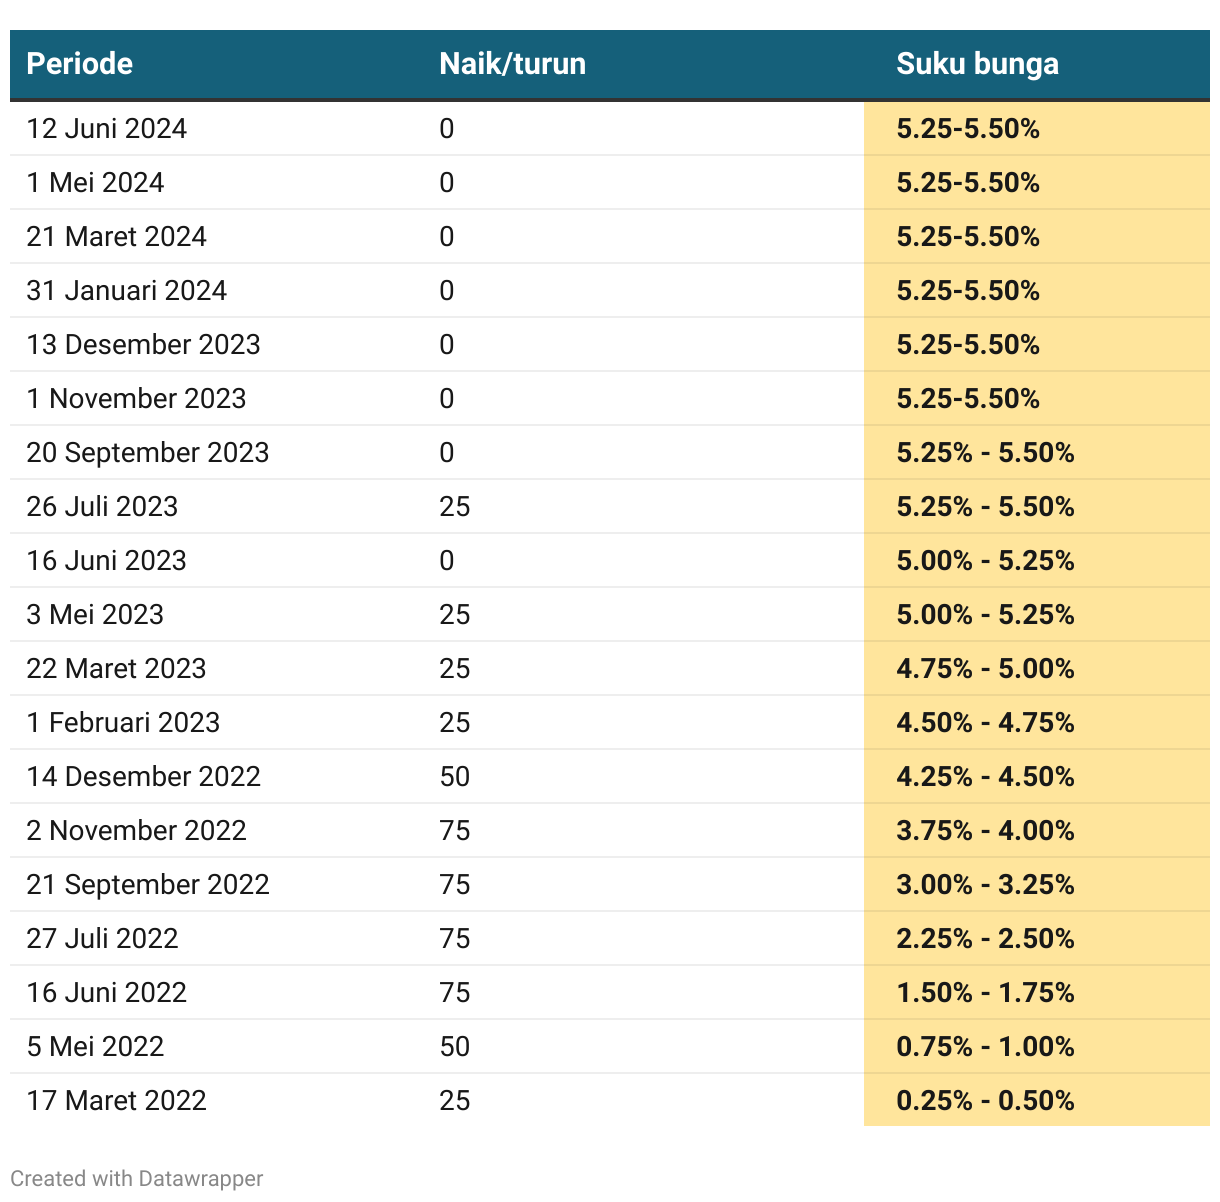Click the 3 Mei 2023 row date
The image size is (1220, 1202).
[95, 615]
